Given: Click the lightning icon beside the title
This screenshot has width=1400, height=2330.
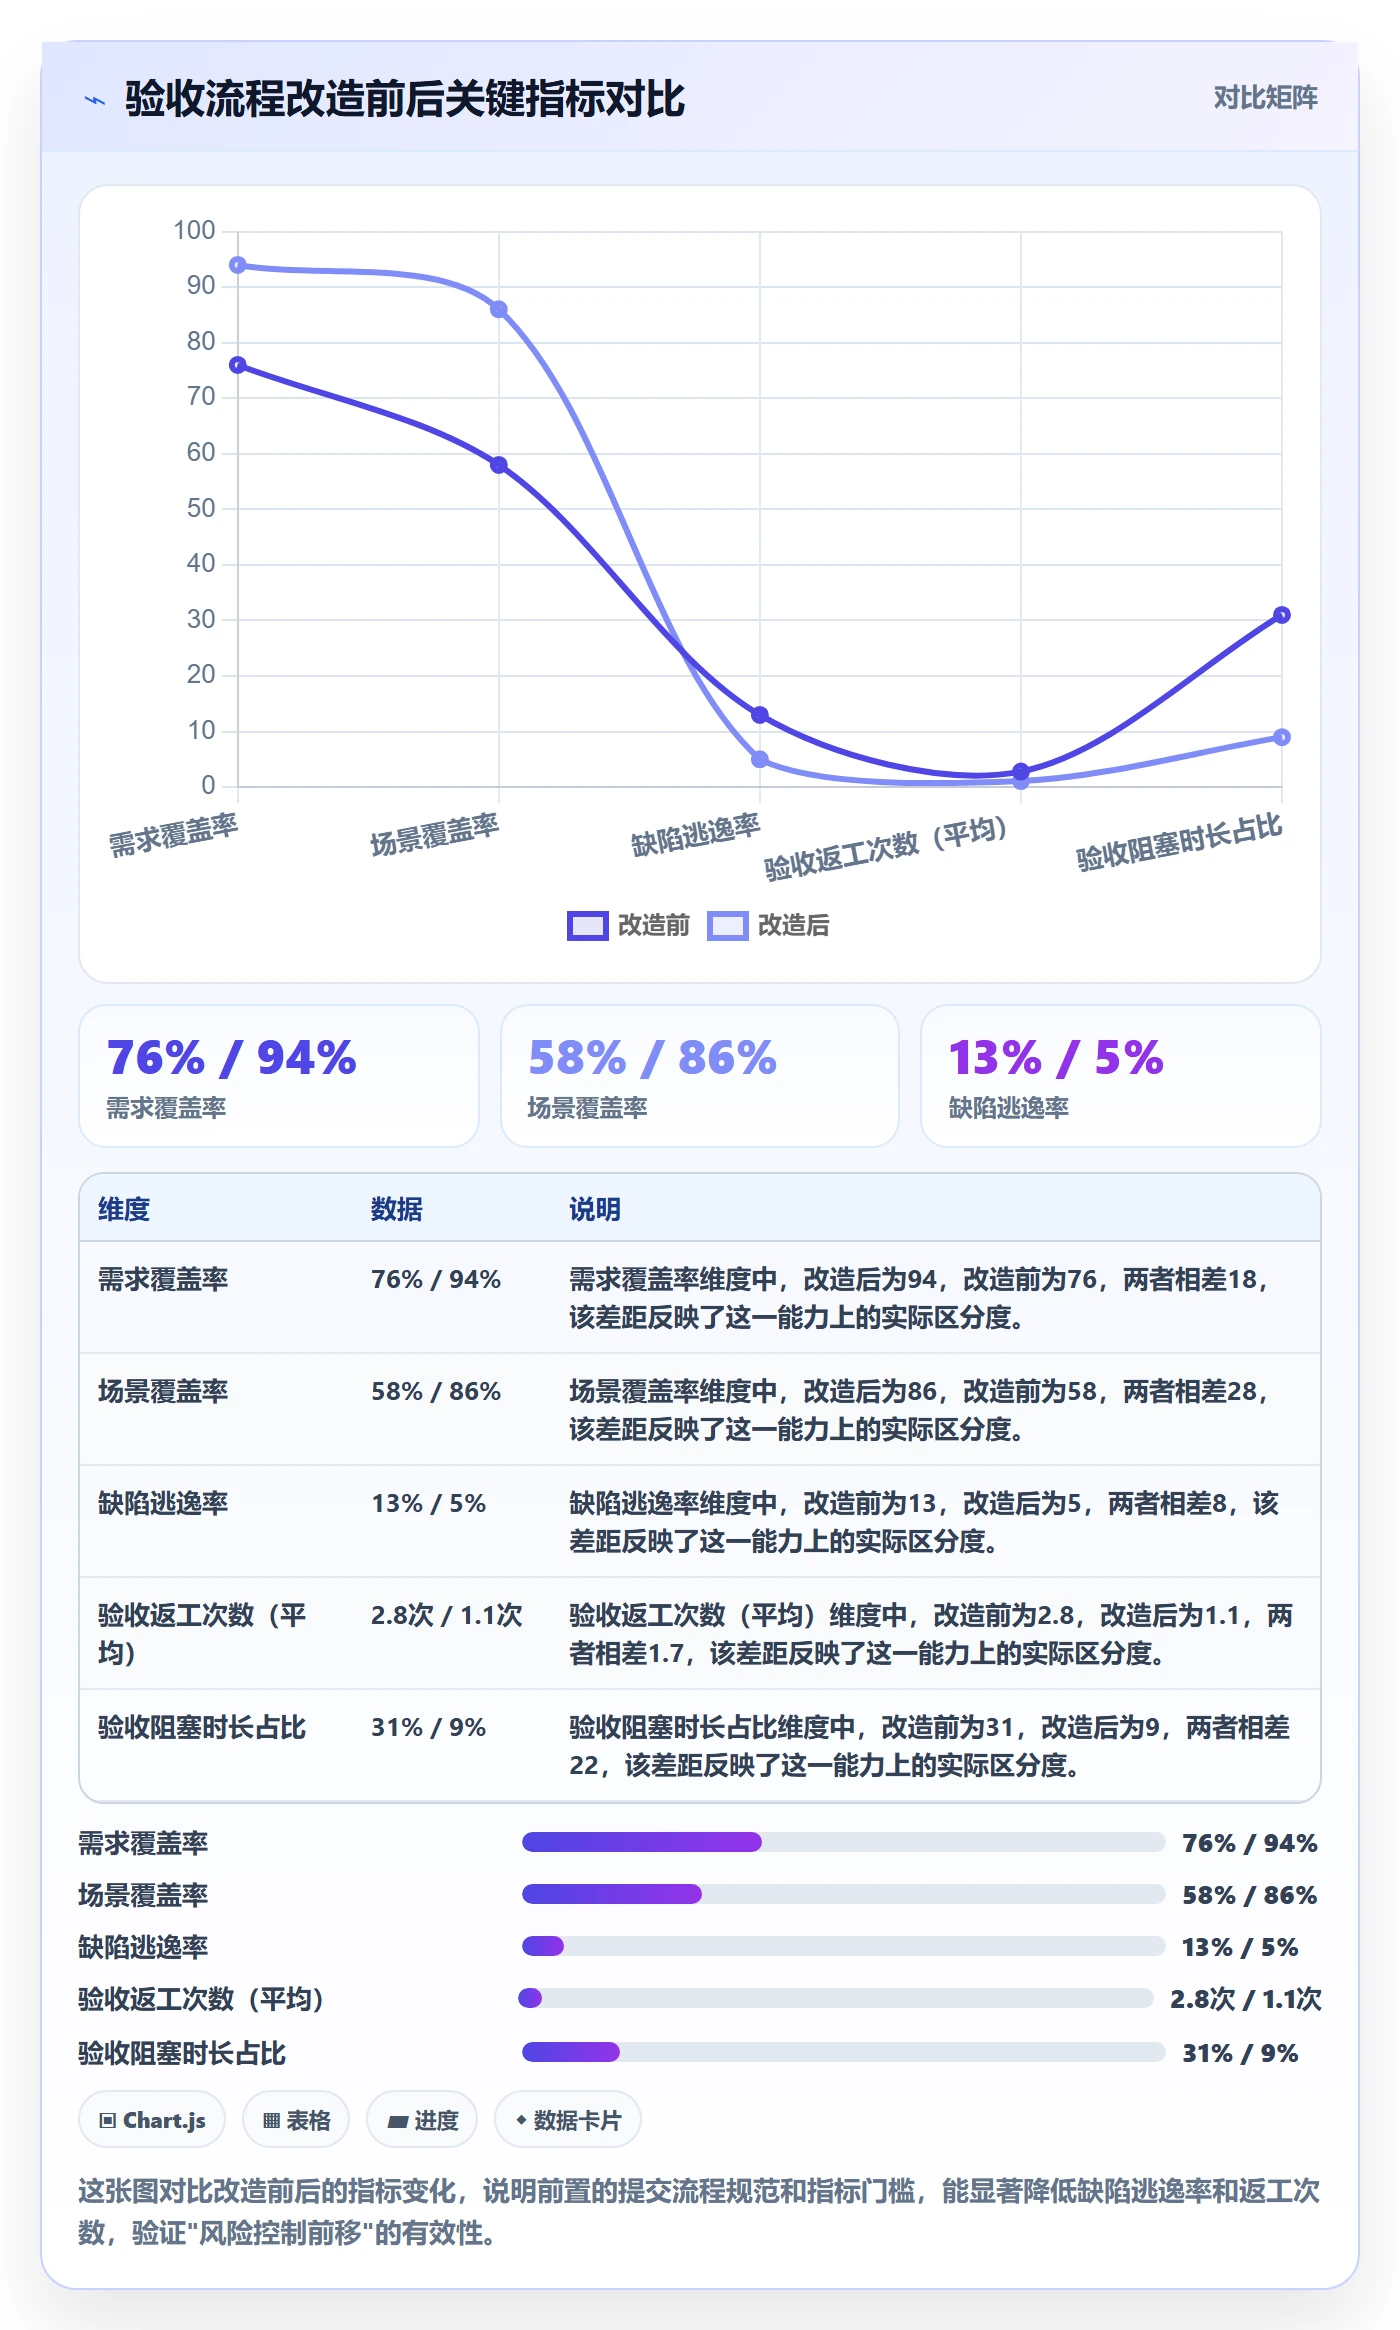Looking at the screenshot, I should coord(95,100).
